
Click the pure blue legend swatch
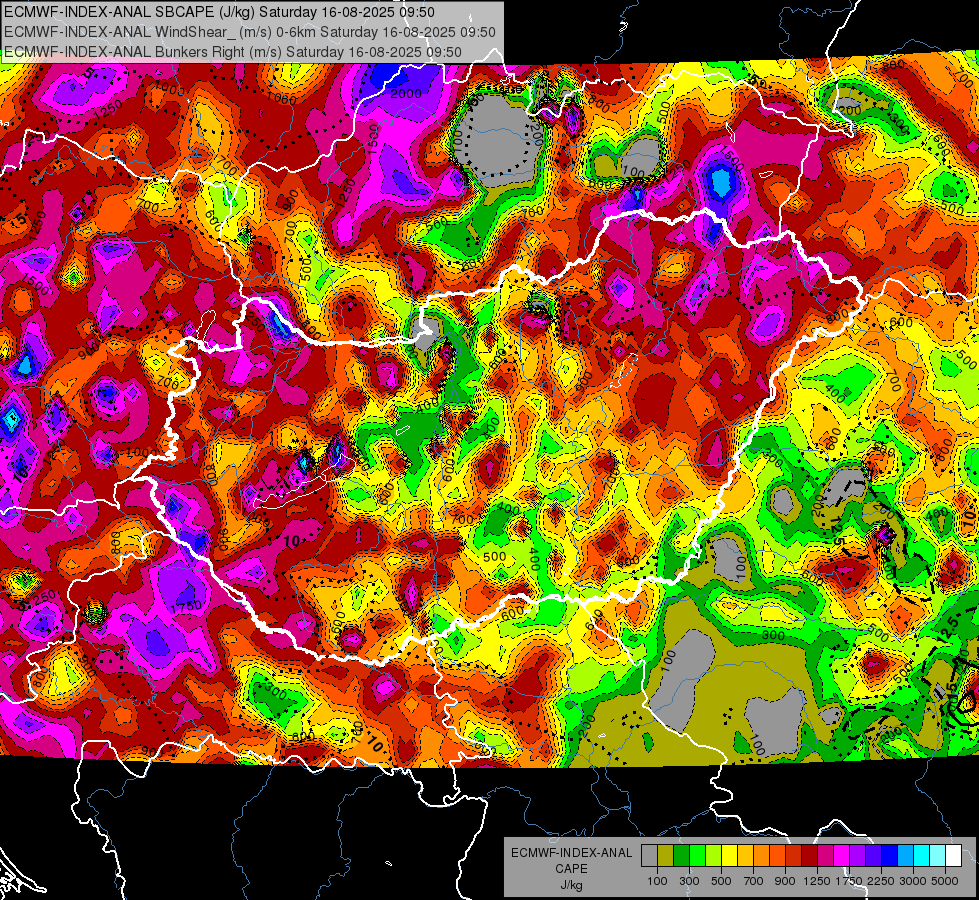[x=890, y=856]
